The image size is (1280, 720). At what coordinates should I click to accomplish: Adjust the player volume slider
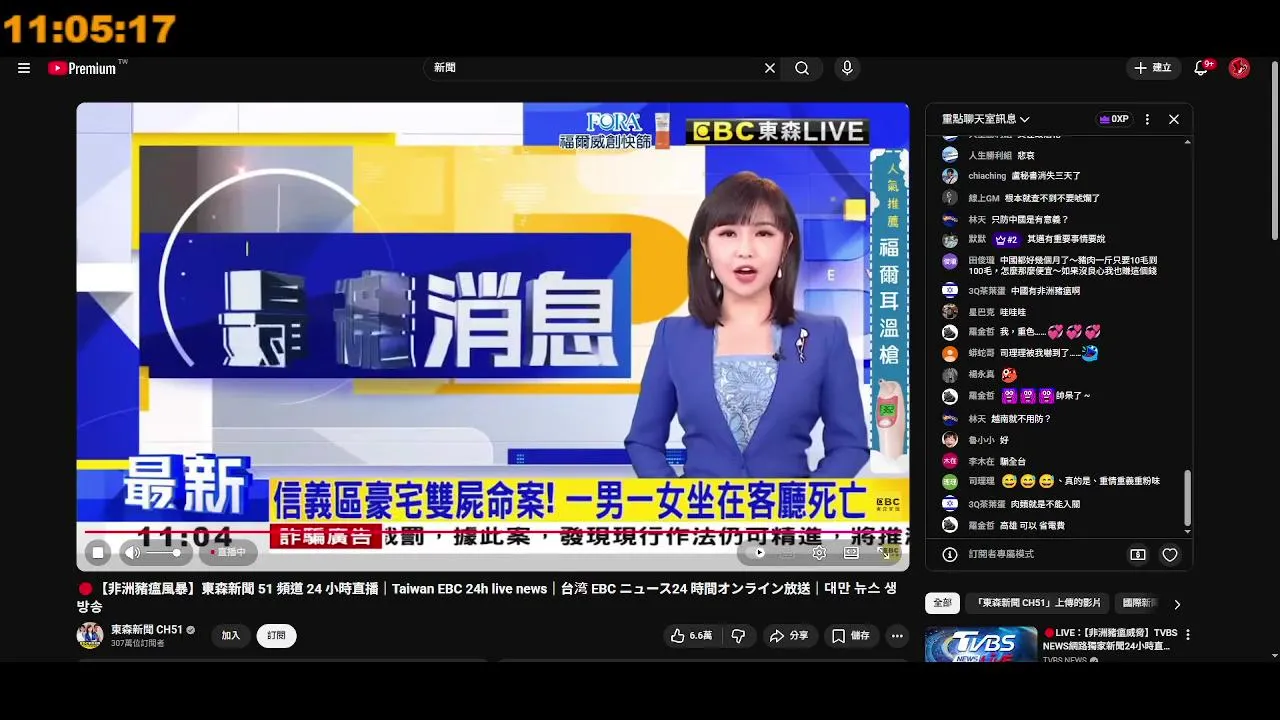click(164, 552)
